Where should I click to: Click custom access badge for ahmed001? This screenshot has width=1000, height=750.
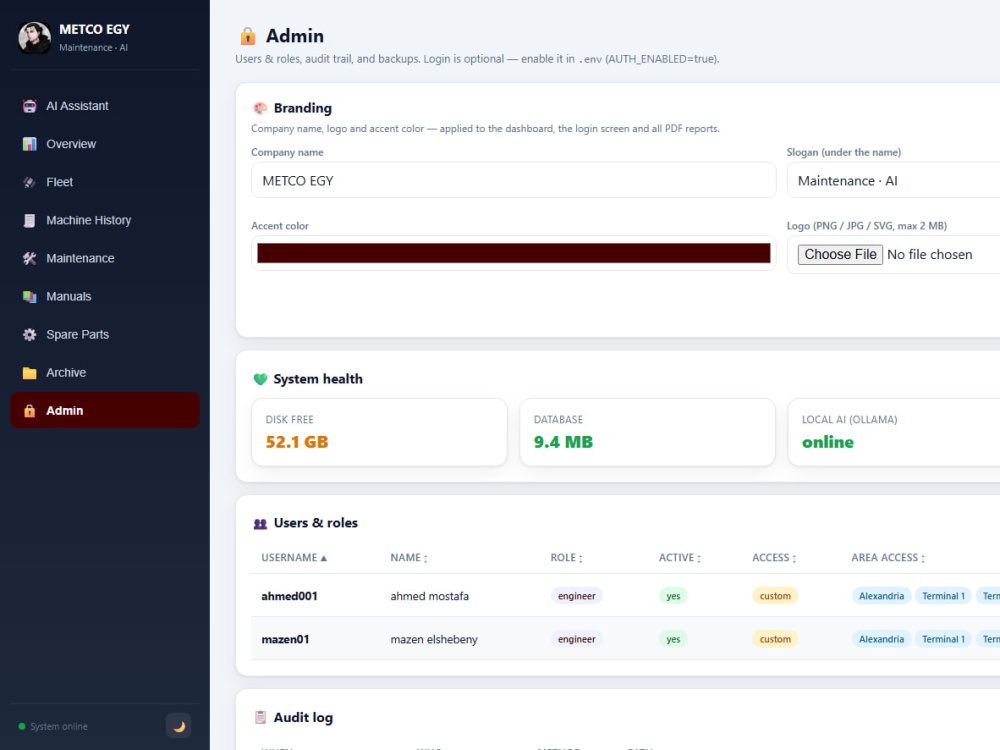775,596
